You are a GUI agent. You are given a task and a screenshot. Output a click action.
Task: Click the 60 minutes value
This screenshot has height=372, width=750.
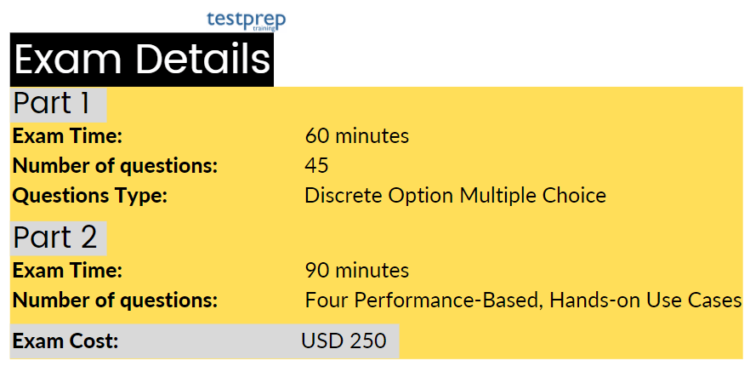(x=357, y=136)
